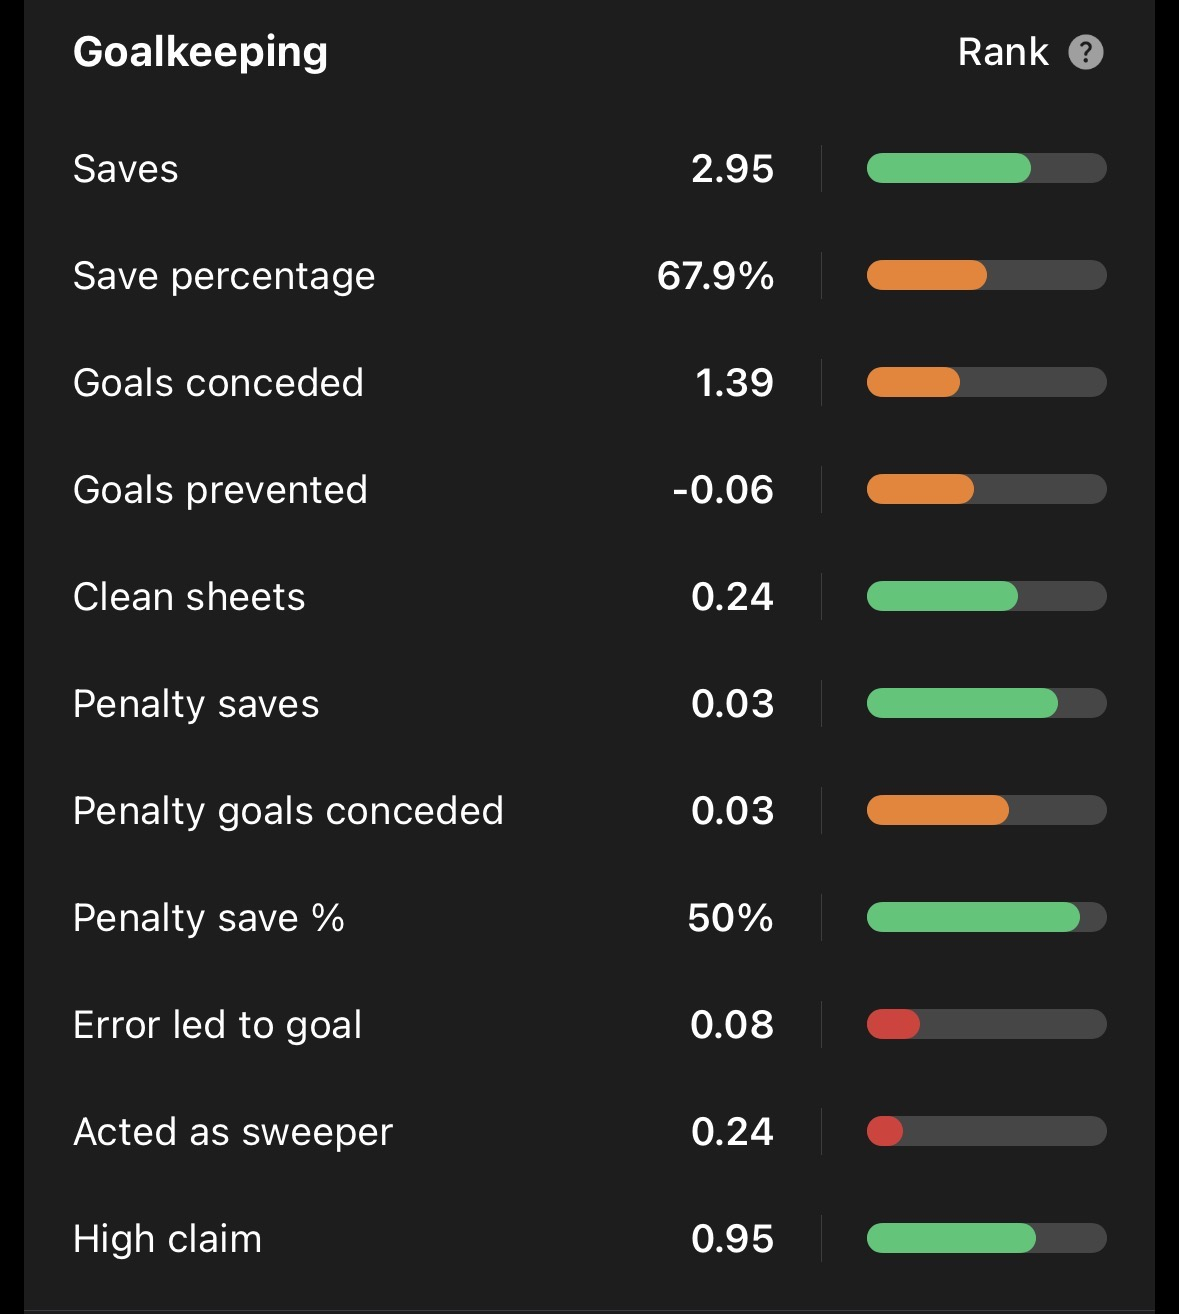Select the Save percentage 67.9% value
The image size is (1179, 1314).
[715, 276]
